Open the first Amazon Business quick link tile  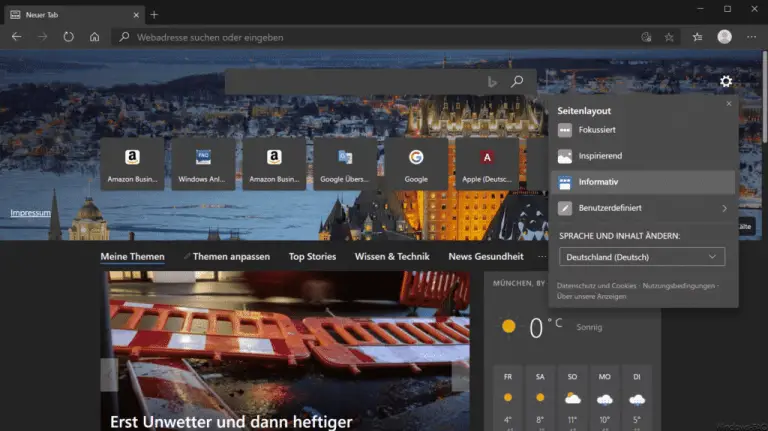132,164
